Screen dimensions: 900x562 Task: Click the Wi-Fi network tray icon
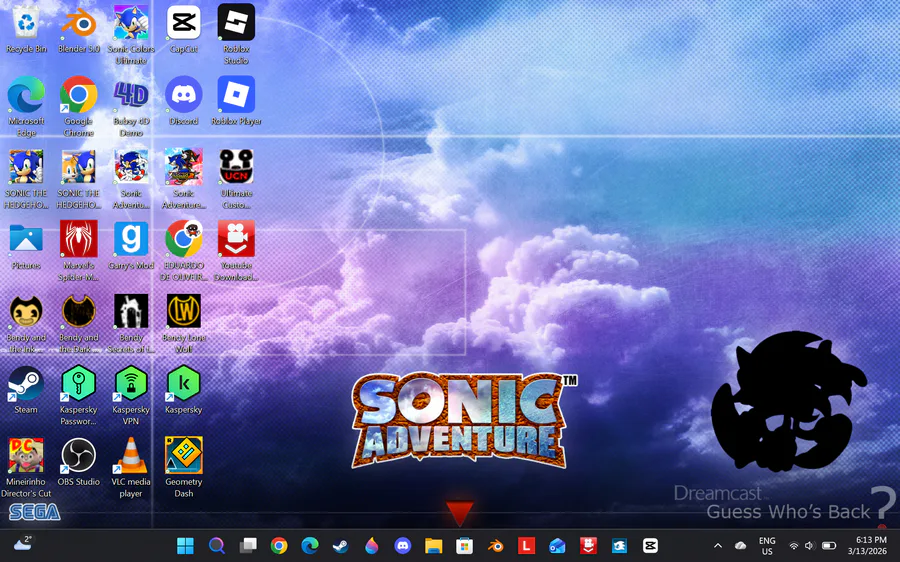click(x=794, y=546)
